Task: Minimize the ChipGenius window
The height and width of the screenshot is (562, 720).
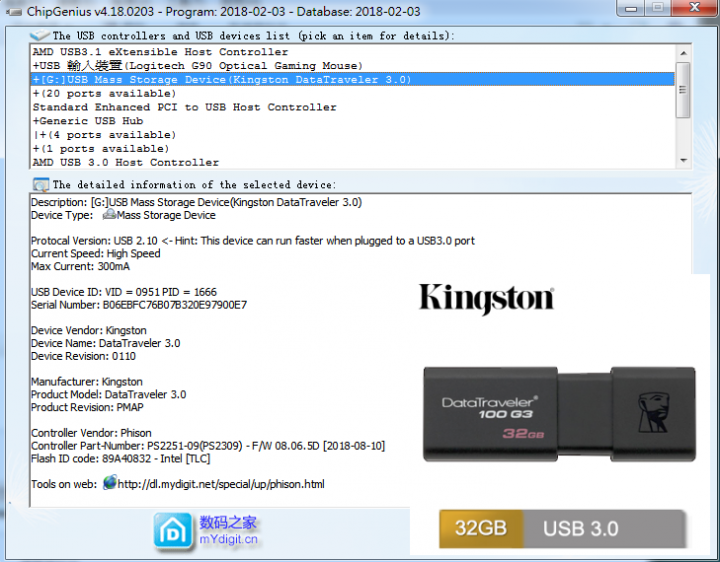Action: pos(631,8)
